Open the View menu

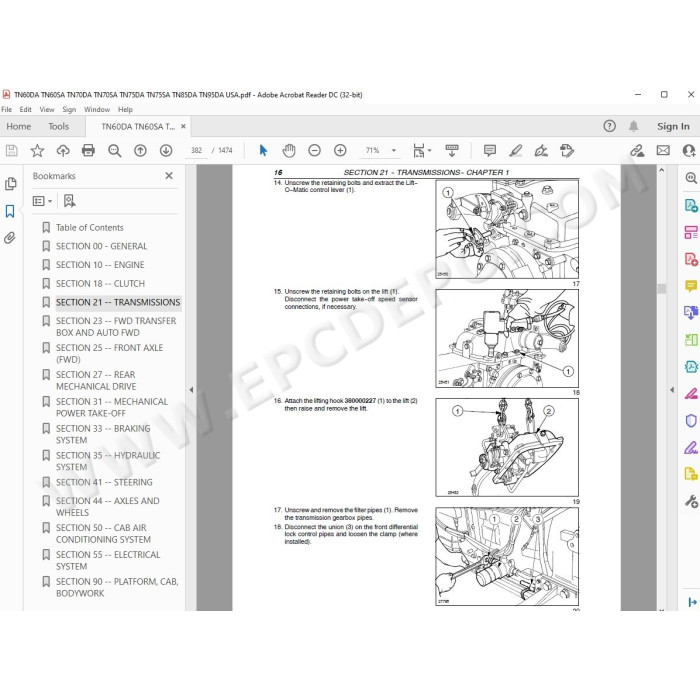coord(47,109)
